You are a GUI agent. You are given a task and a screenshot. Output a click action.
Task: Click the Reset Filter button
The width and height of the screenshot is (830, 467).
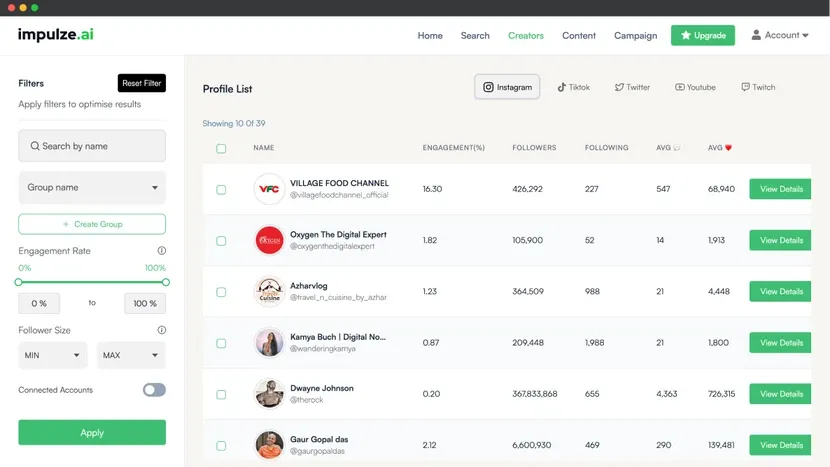pyautogui.click(x=142, y=83)
